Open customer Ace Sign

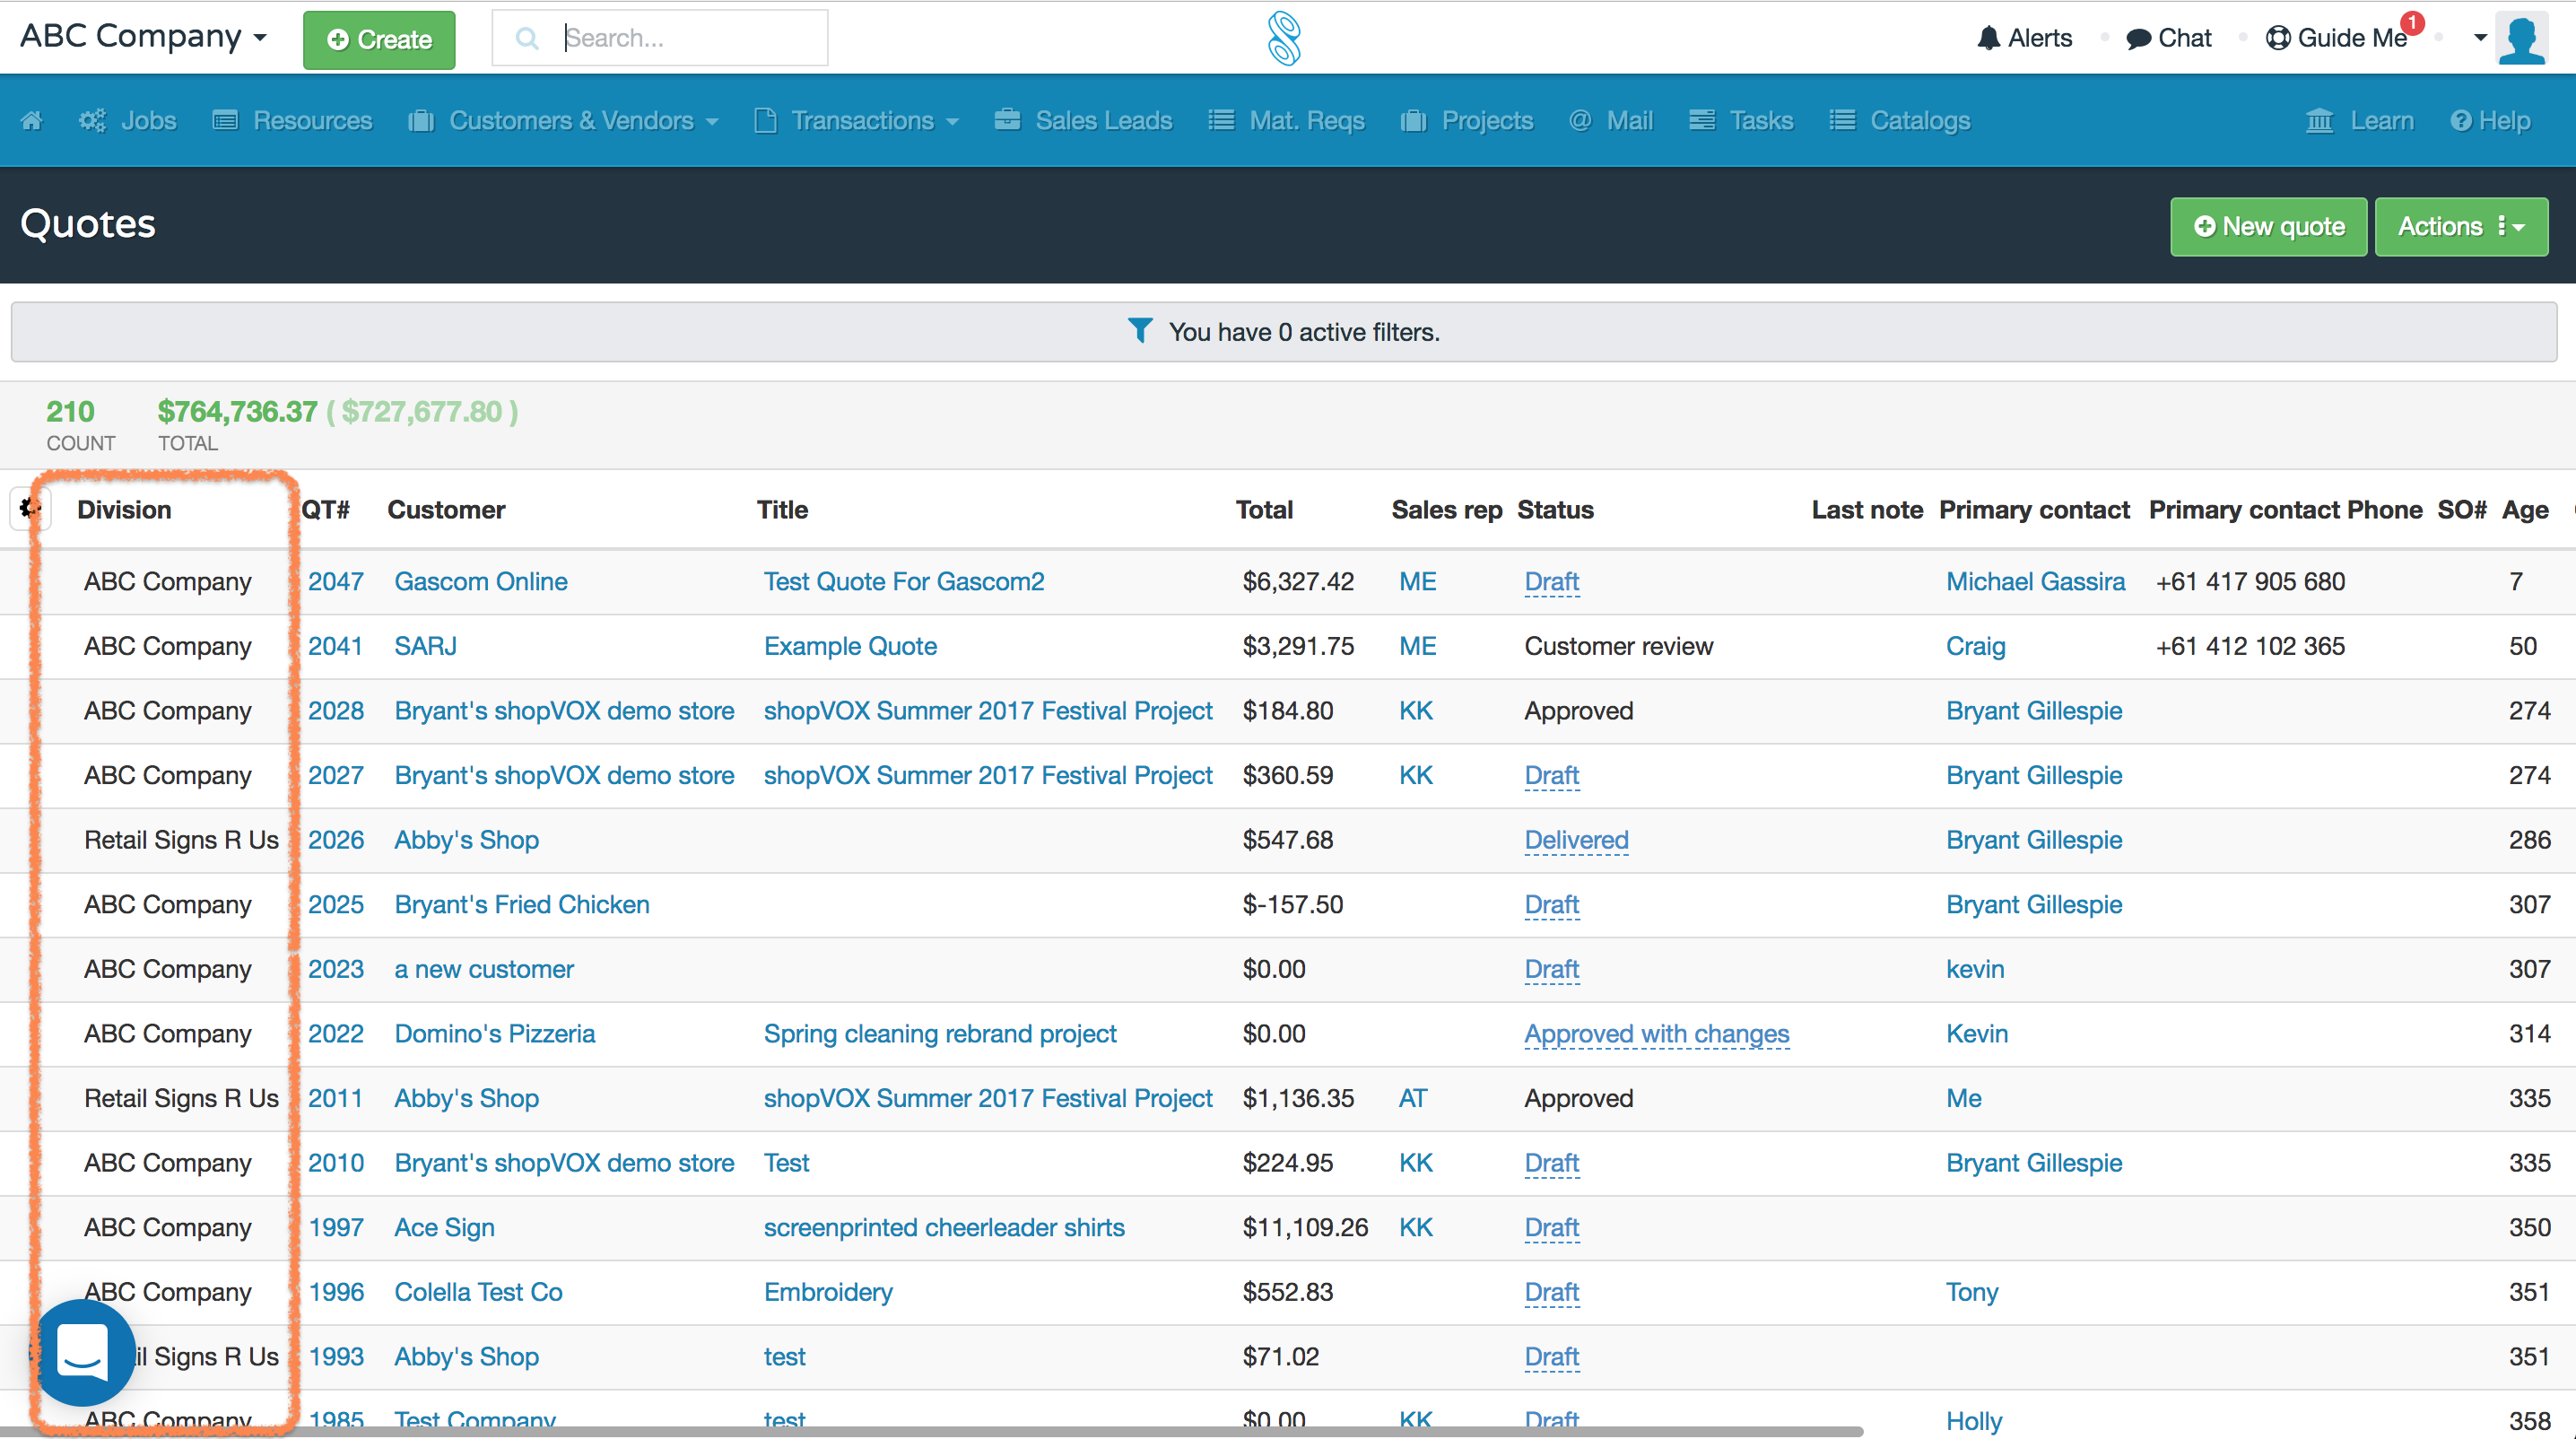tap(444, 1227)
